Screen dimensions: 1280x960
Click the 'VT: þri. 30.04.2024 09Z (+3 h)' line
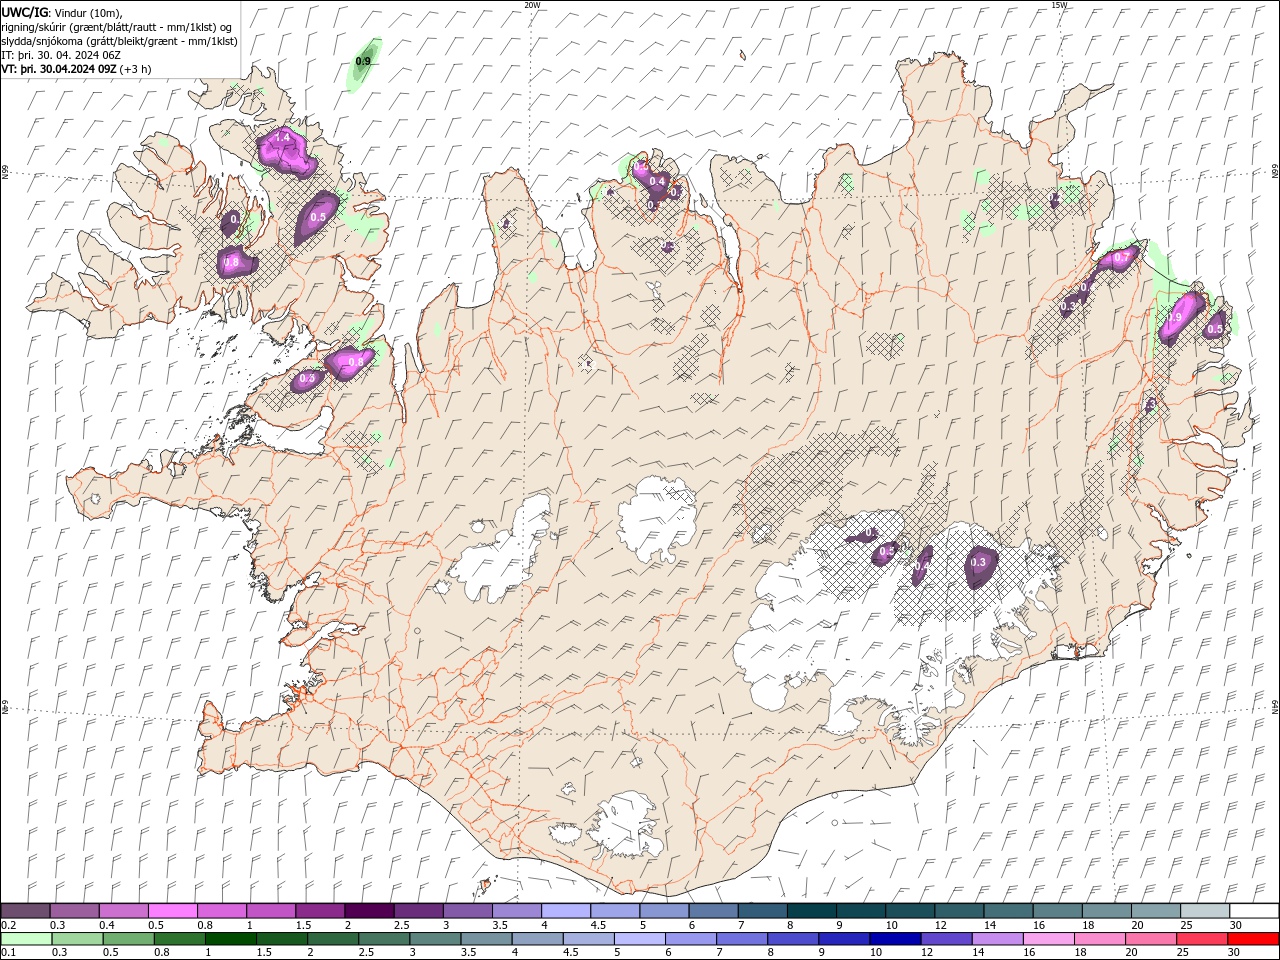(77, 69)
